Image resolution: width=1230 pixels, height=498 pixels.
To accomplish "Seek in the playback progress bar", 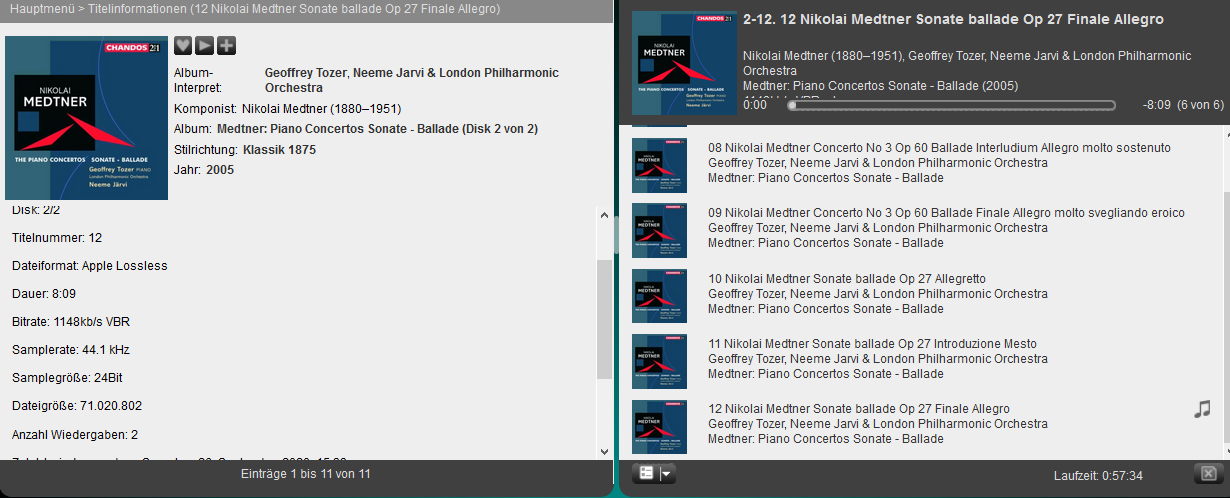I will [950, 105].
